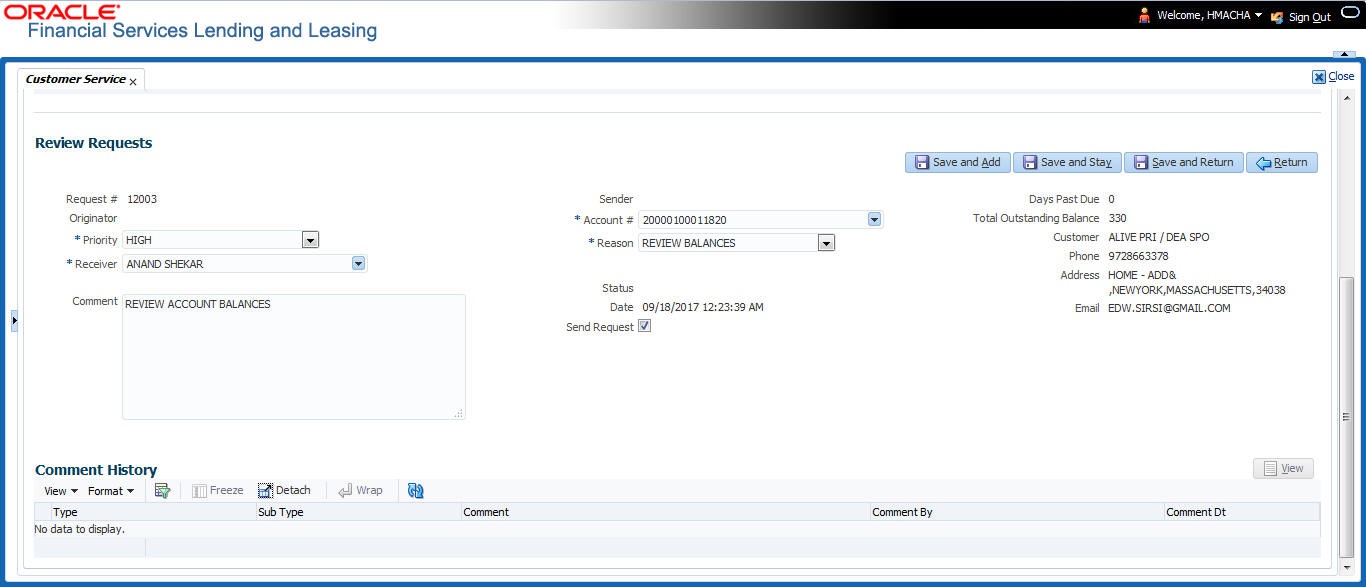
Task: Expand the Account # dropdown list
Action: 874,220
